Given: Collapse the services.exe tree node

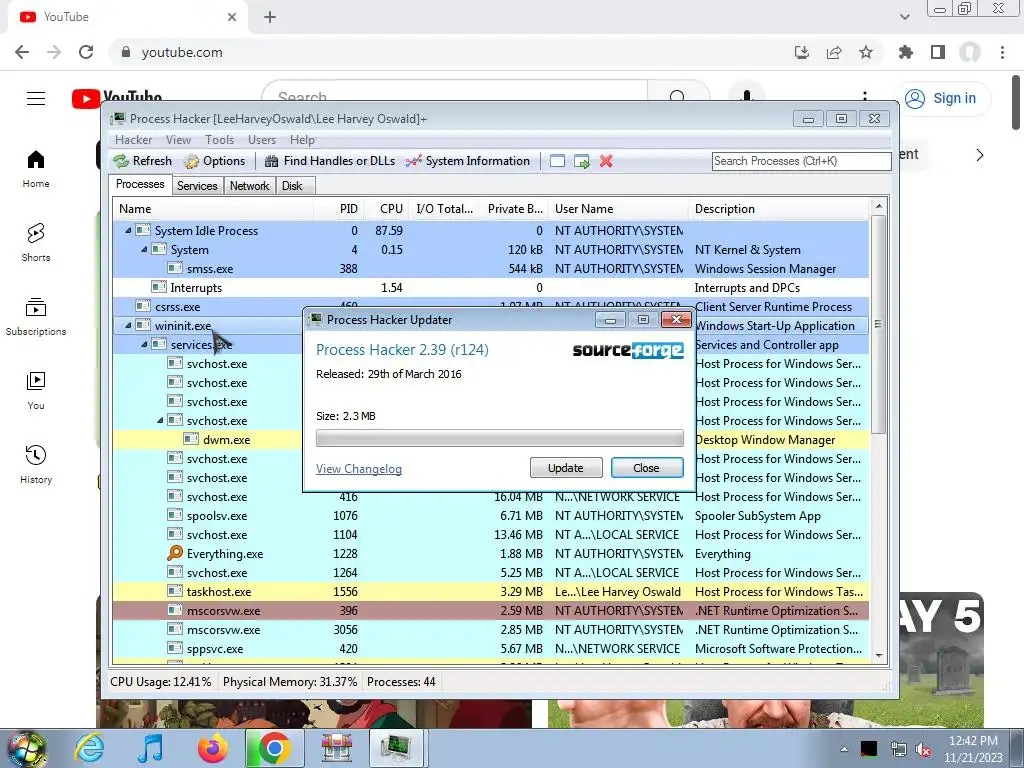Looking at the screenshot, I should pos(144,344).
